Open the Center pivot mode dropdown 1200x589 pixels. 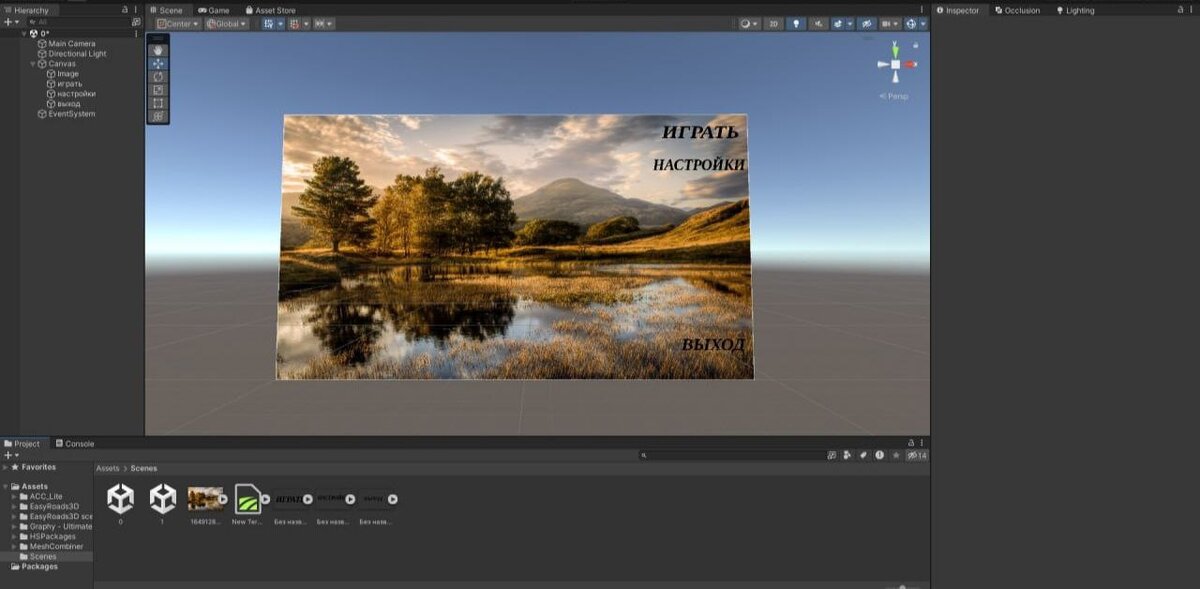(x=178, y=24)
